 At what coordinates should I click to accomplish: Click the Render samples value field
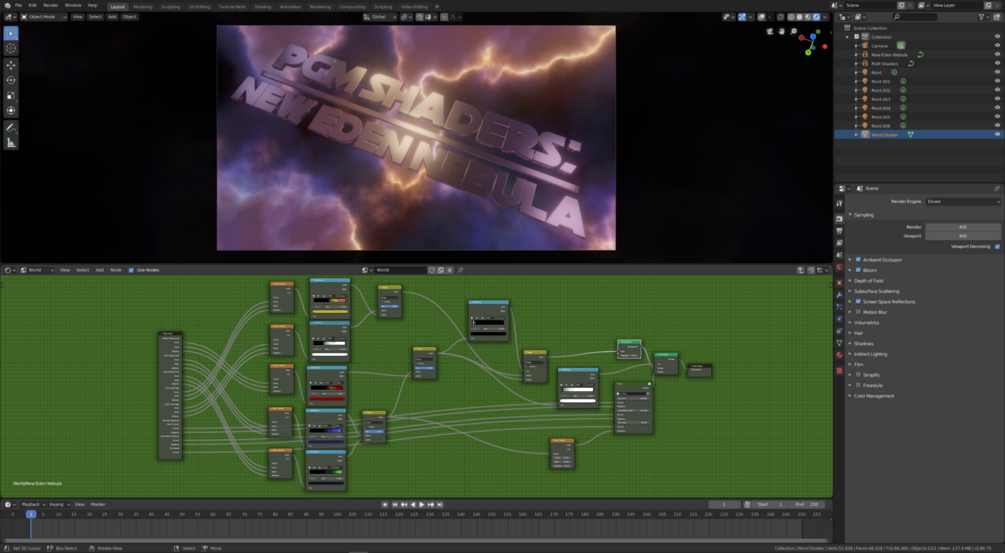click(x=963, y=227)
